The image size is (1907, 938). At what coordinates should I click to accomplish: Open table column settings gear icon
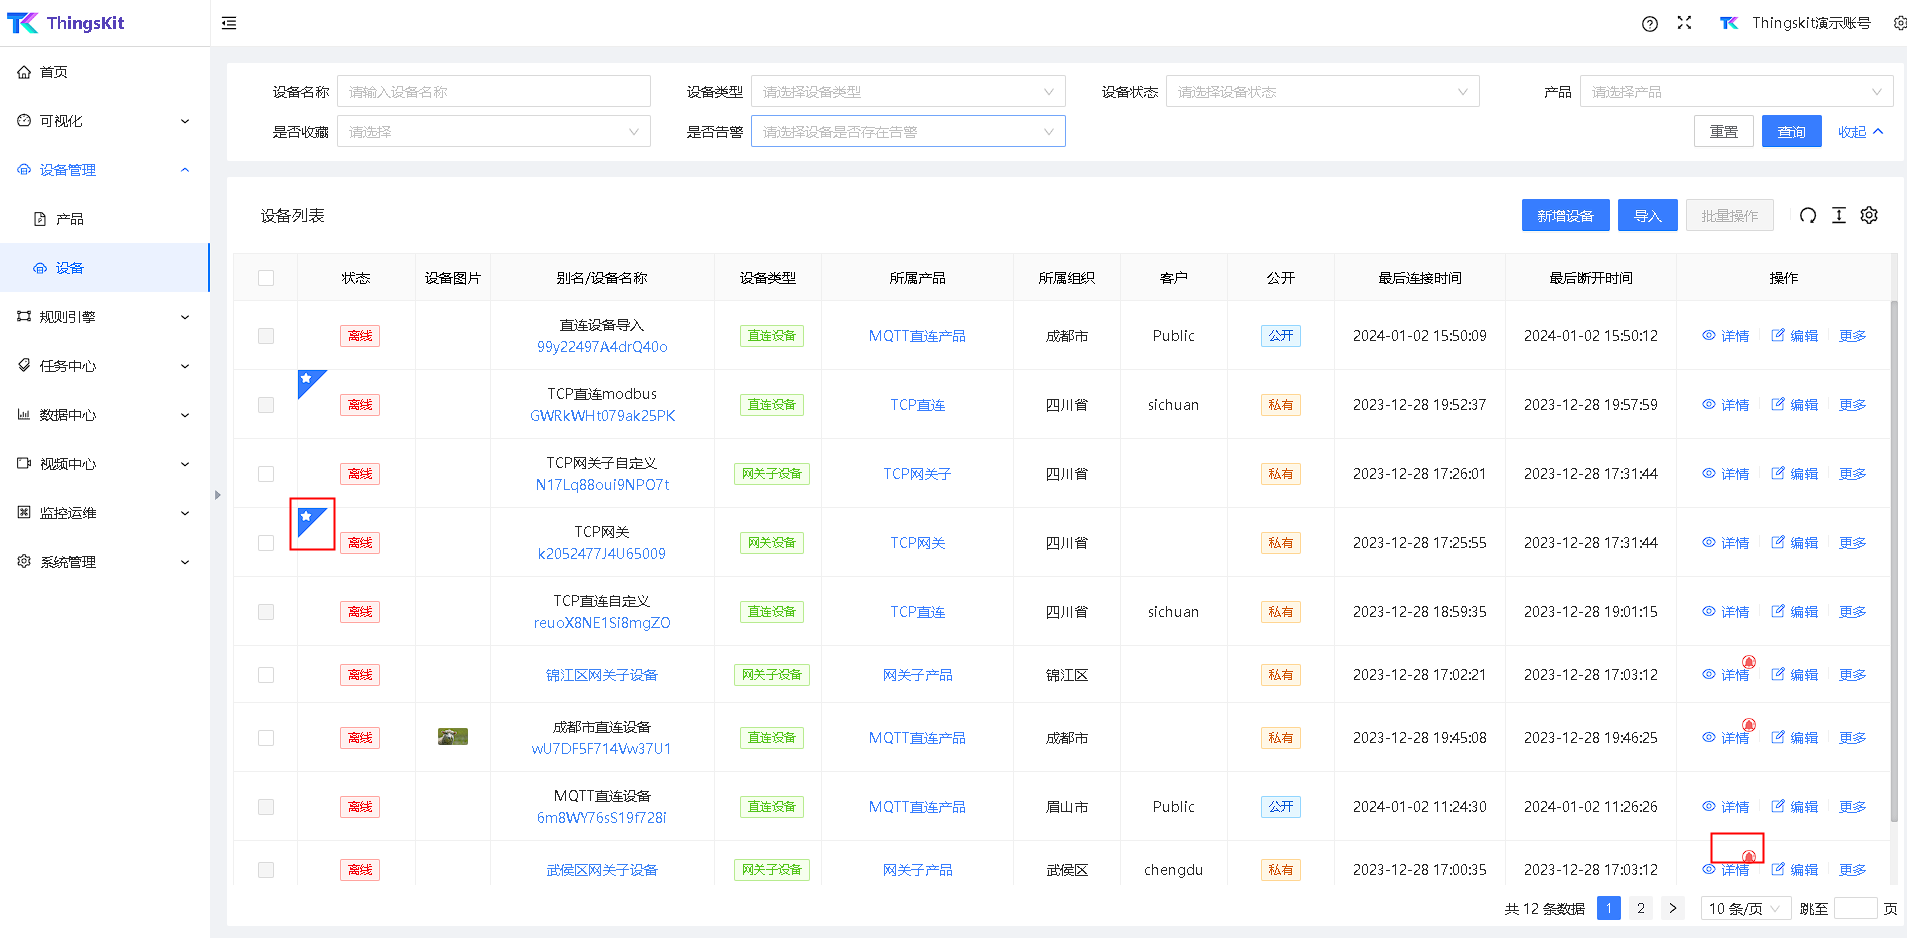pos(1869,216)
